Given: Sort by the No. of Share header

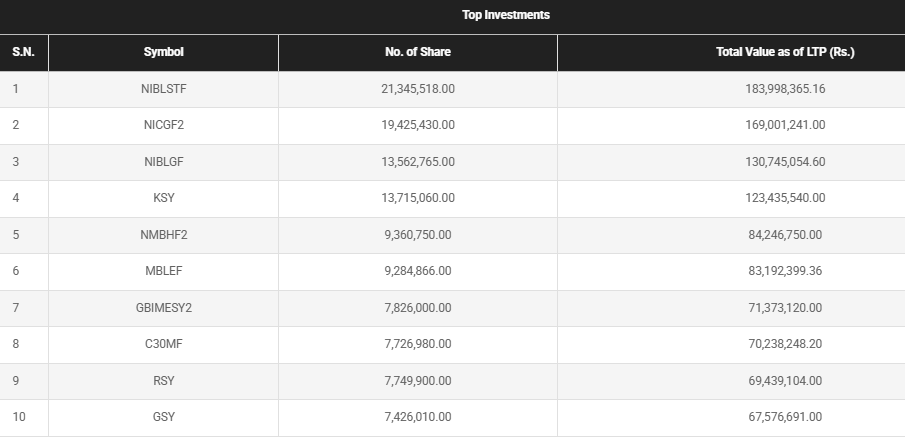Looking at the screenshot, I should tap(418, 52).
